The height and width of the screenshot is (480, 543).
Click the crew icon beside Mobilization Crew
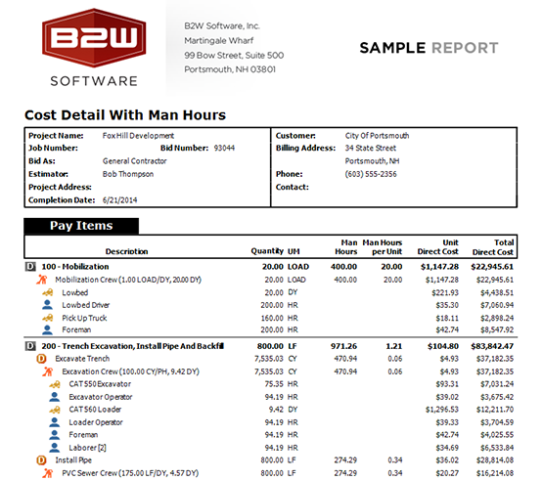[42, 279]
